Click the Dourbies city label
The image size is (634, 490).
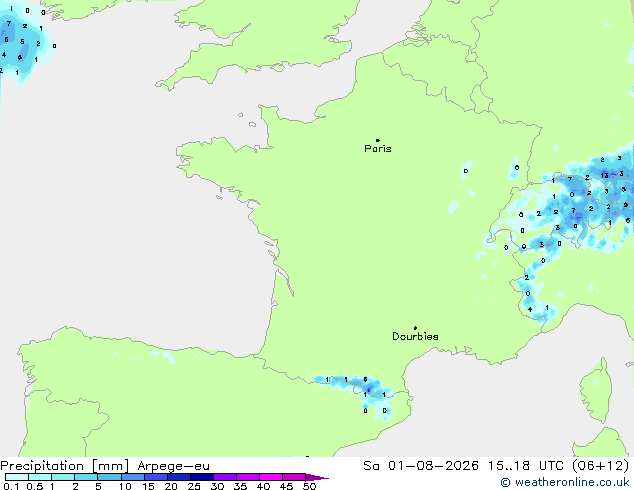click(415, 336)
